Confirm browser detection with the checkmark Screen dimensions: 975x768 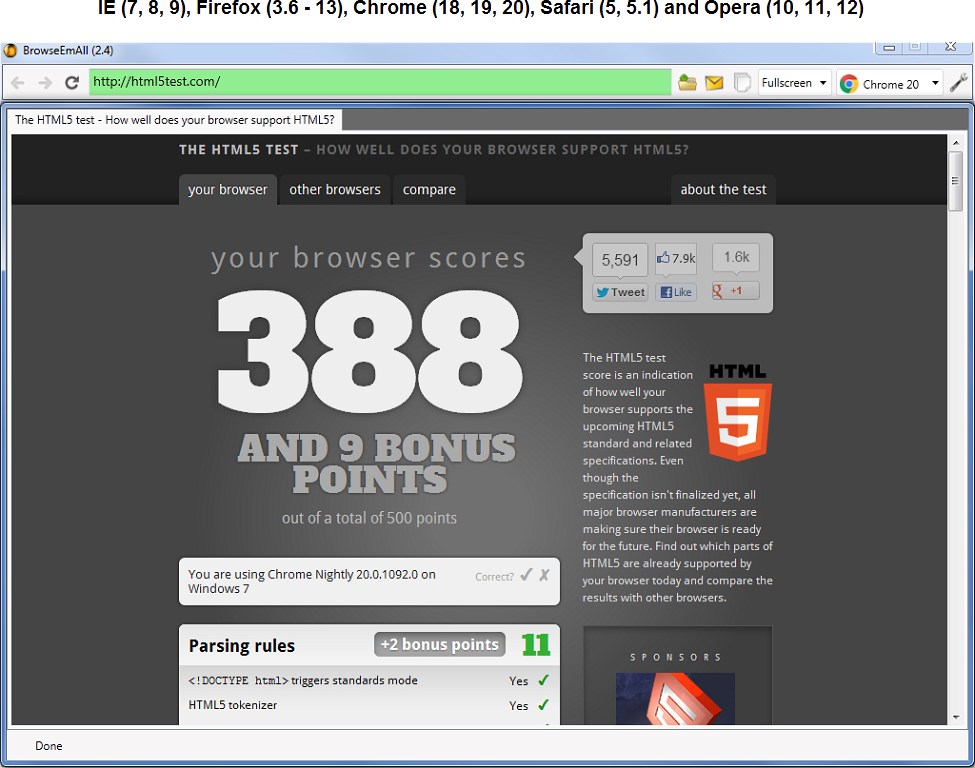(x=526, y=575)
